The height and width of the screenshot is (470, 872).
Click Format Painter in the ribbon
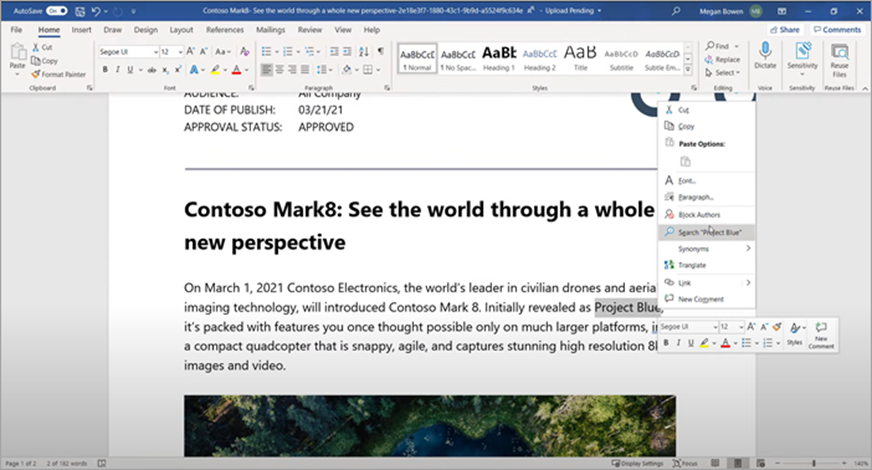(59, 74)
